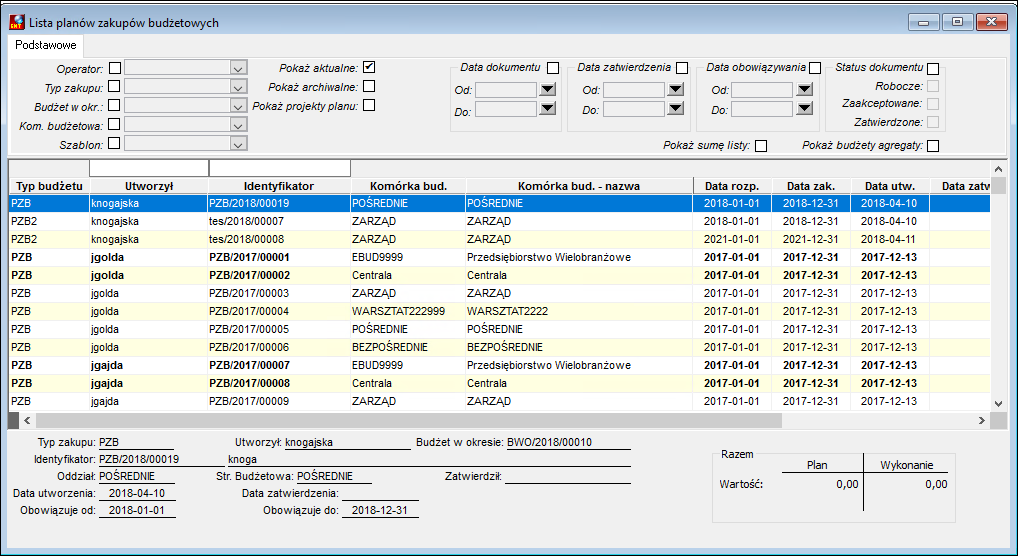Click BEZPOŚREDNIE in Komórka bud. column

pos(408,348)
